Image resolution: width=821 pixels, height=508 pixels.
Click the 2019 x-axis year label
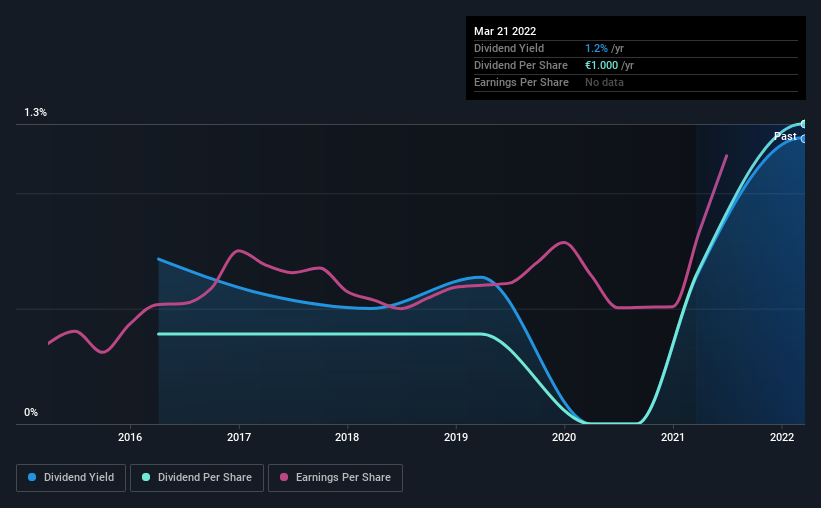coord(456,437)
